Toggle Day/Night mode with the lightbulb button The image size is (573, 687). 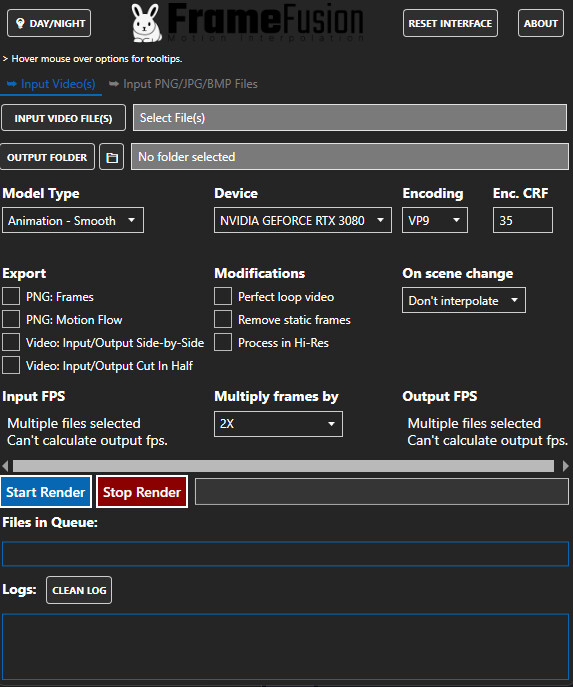coord(49,23)
